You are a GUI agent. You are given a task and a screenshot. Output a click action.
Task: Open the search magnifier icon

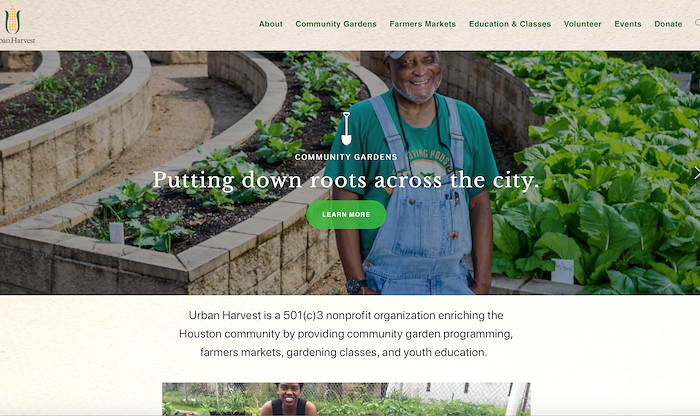click(x=697, y=23)
